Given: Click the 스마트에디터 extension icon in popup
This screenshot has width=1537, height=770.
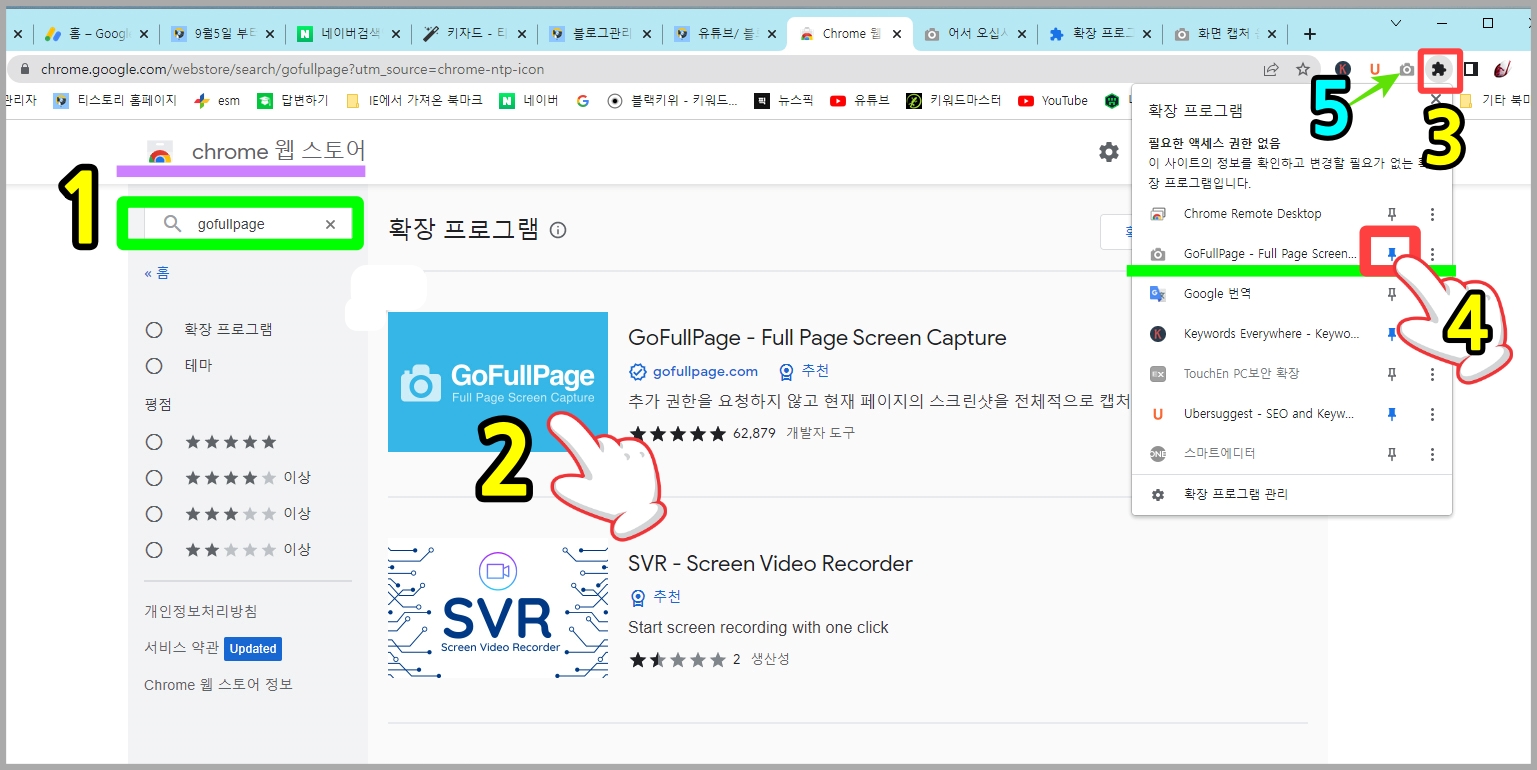Looking at the screenshot, I should [x=1158, y=454].
